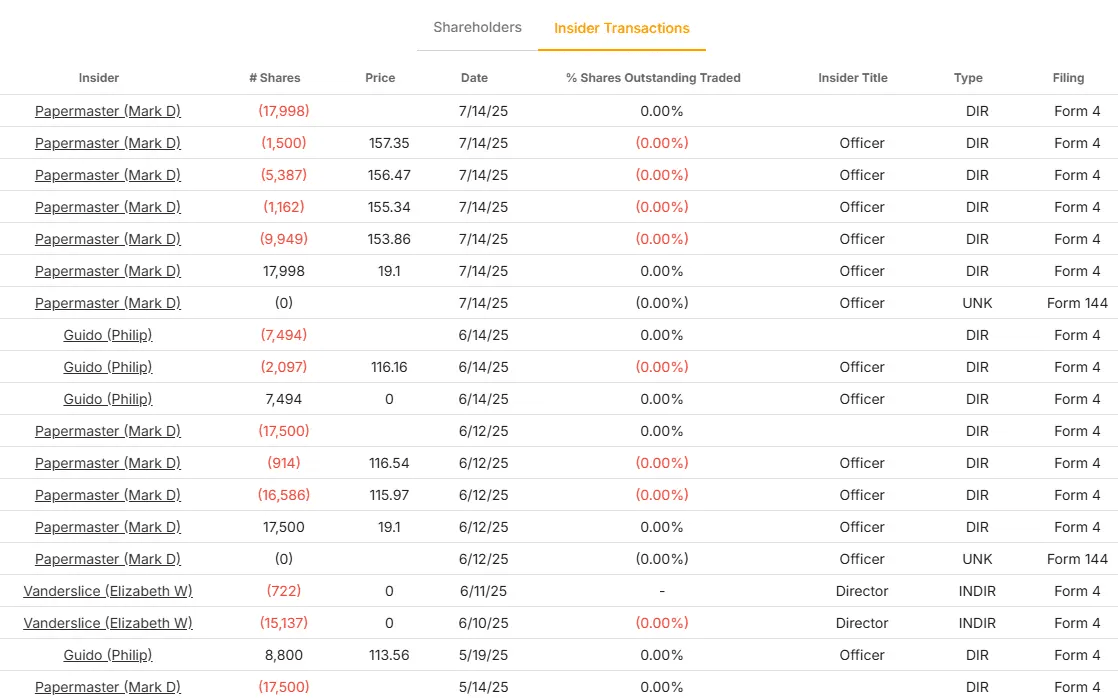Click the Date column header

point(474,78)
